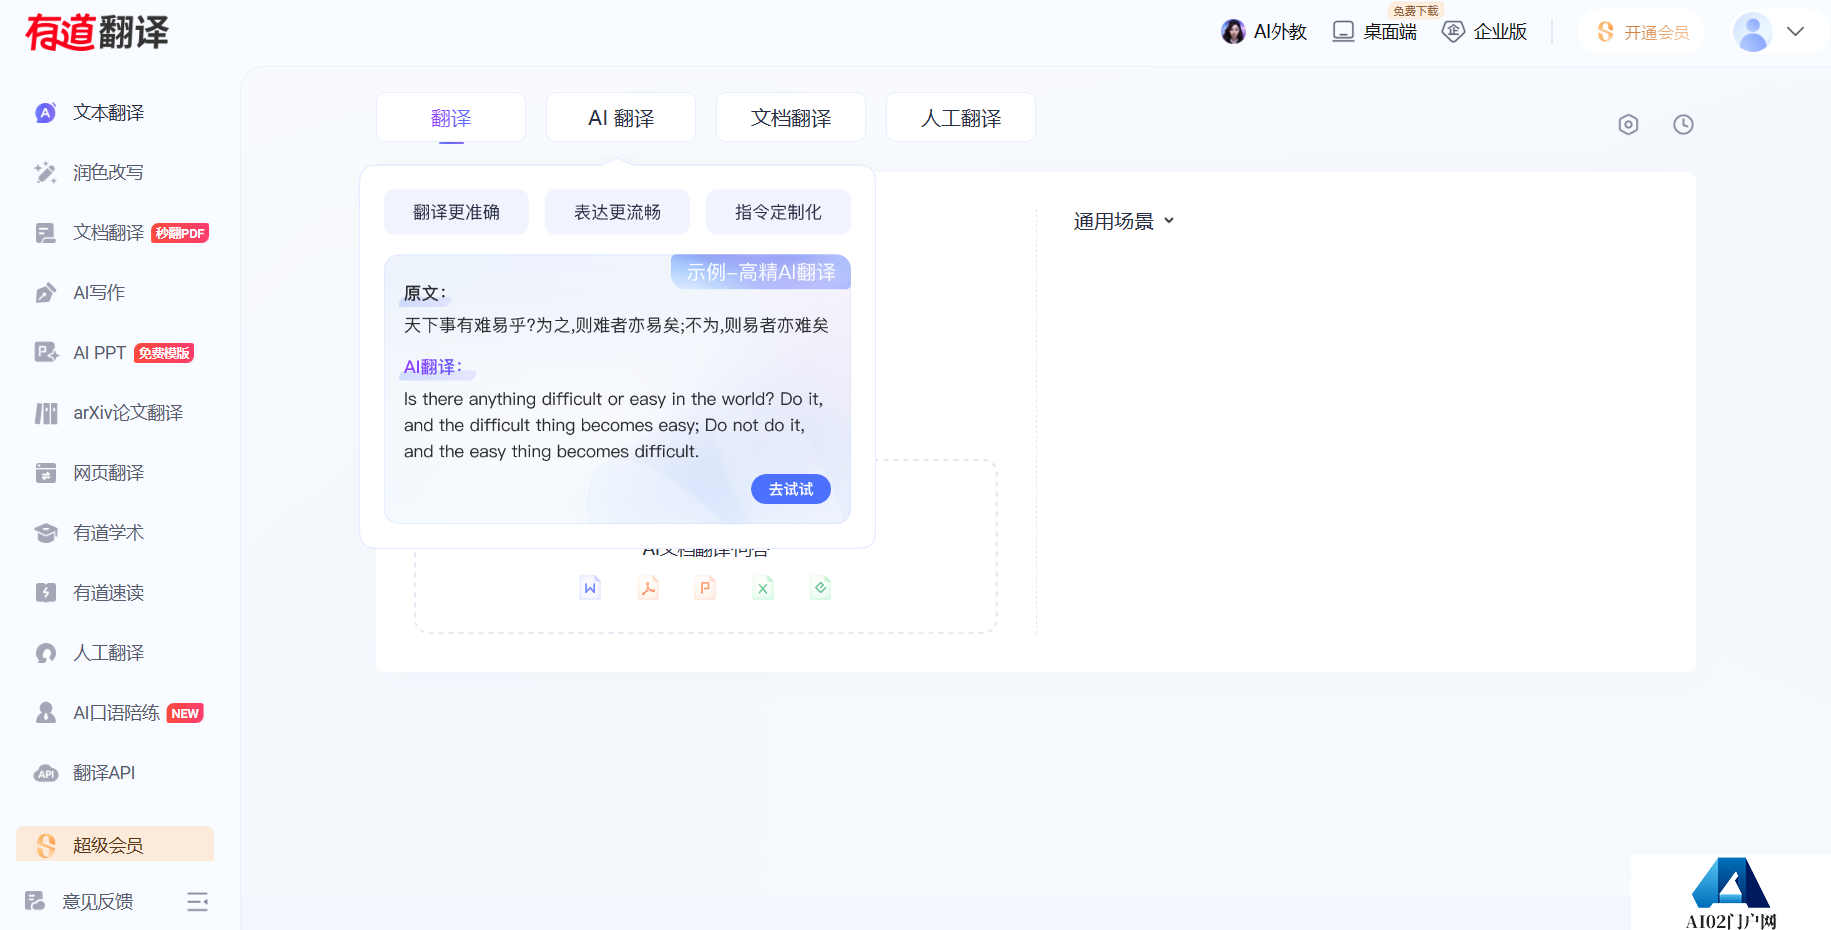The image size is (1831, 930).
Task: Click arXiv论文翻译 books icon
Action: pyautogui.click(x=46, y=413)
